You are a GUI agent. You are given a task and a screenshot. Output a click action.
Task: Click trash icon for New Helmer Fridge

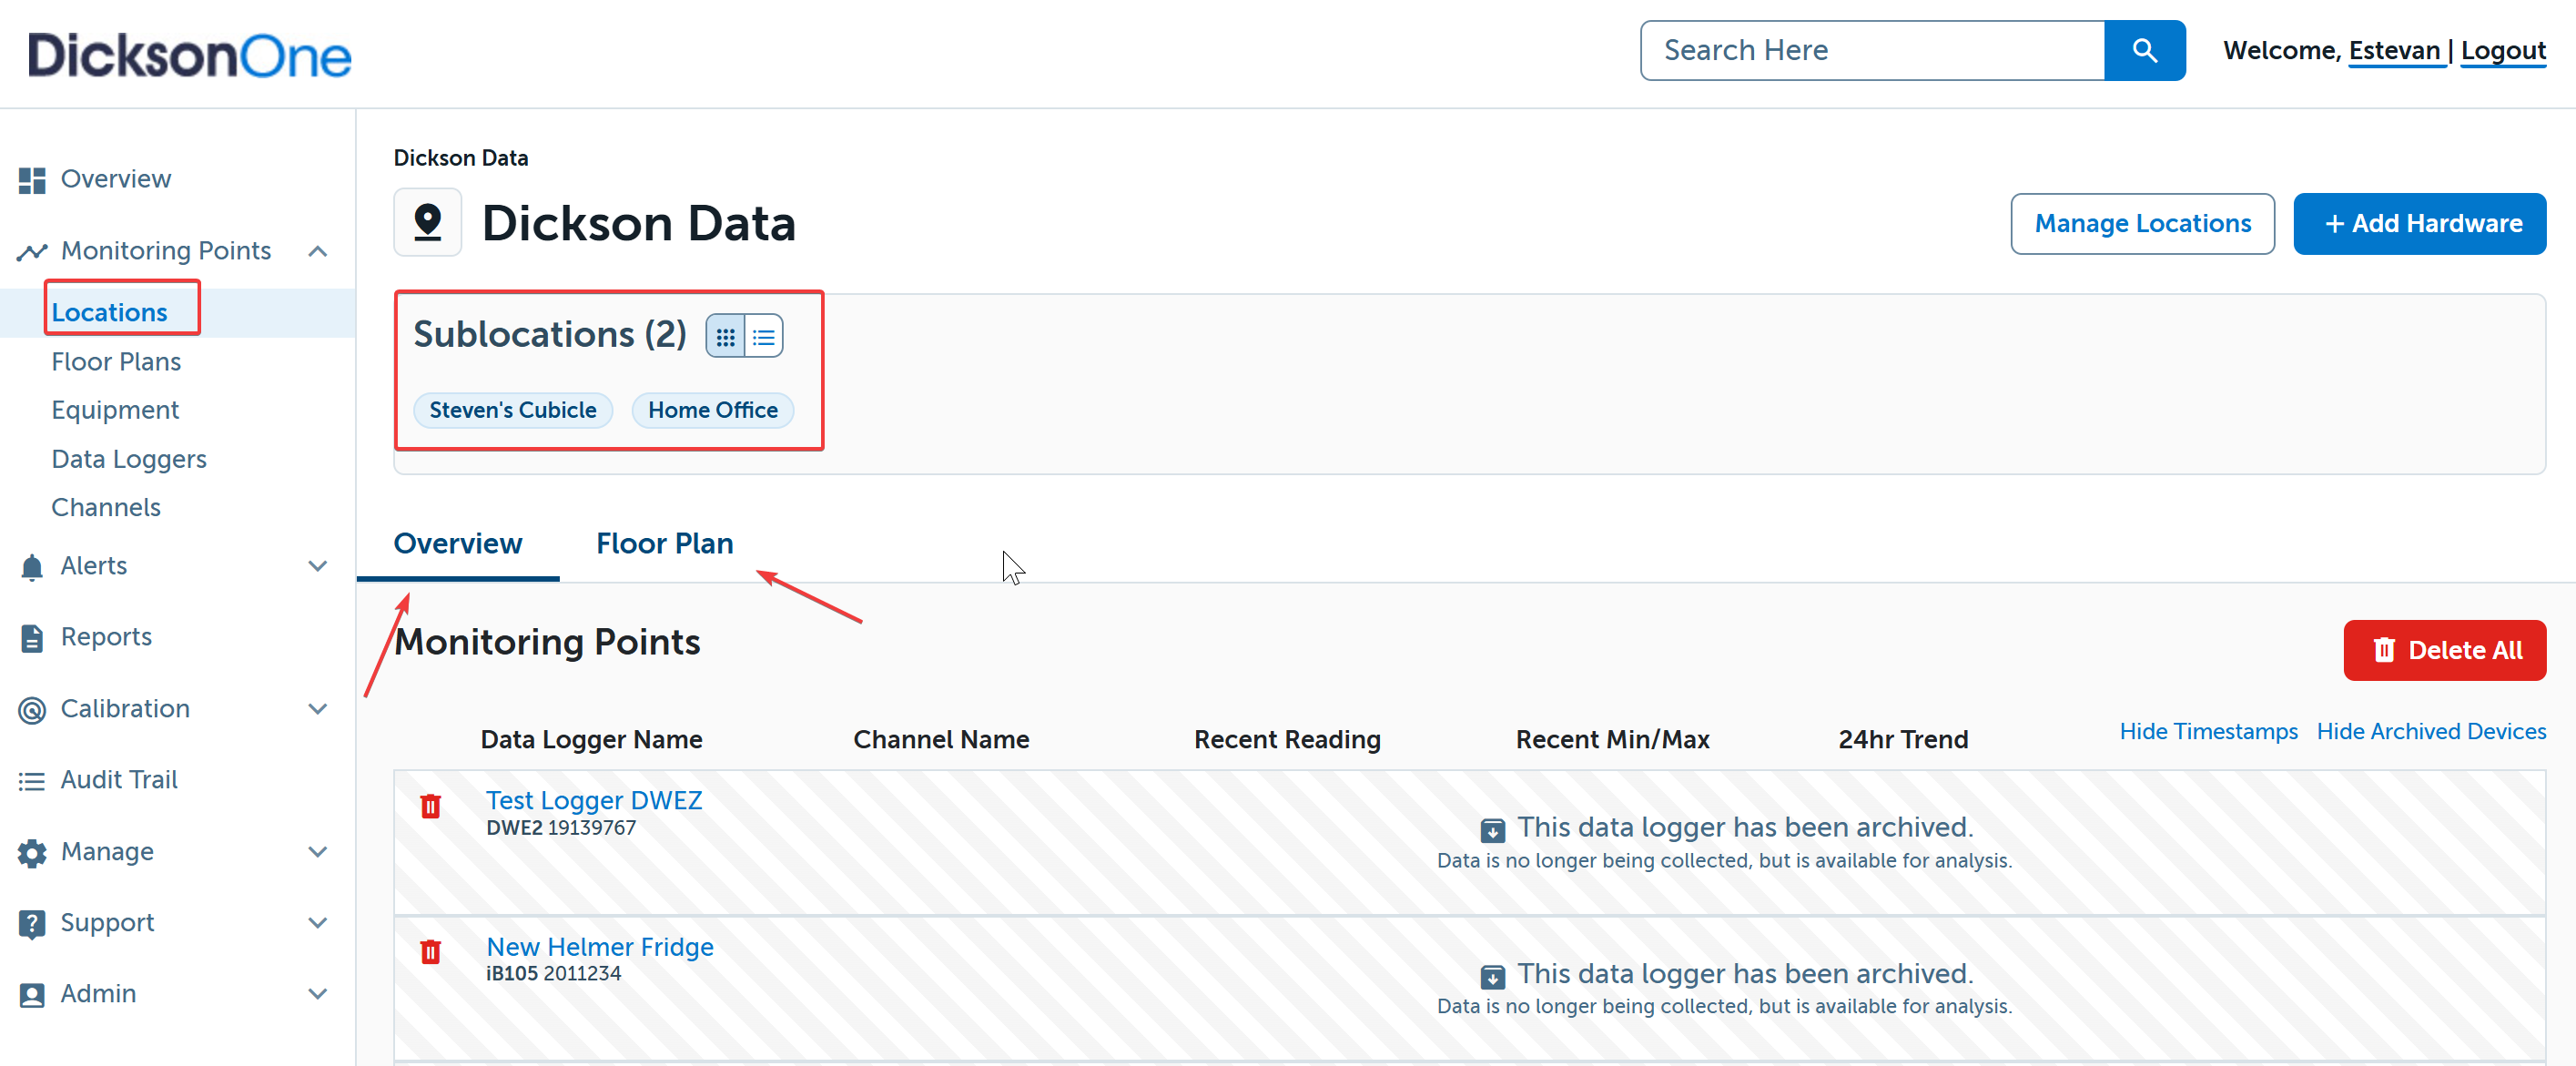click(x=430, y=951)
